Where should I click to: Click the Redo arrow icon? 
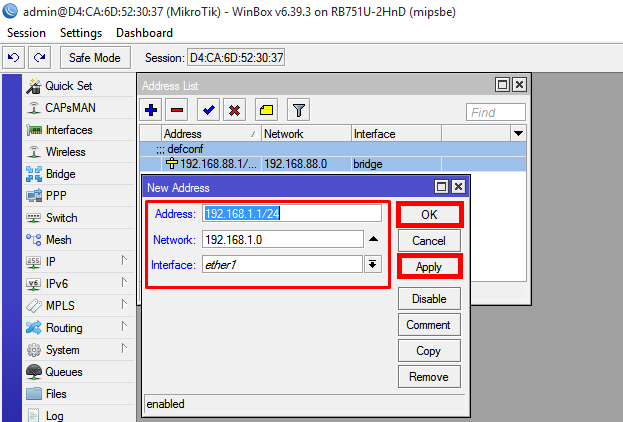39,58
